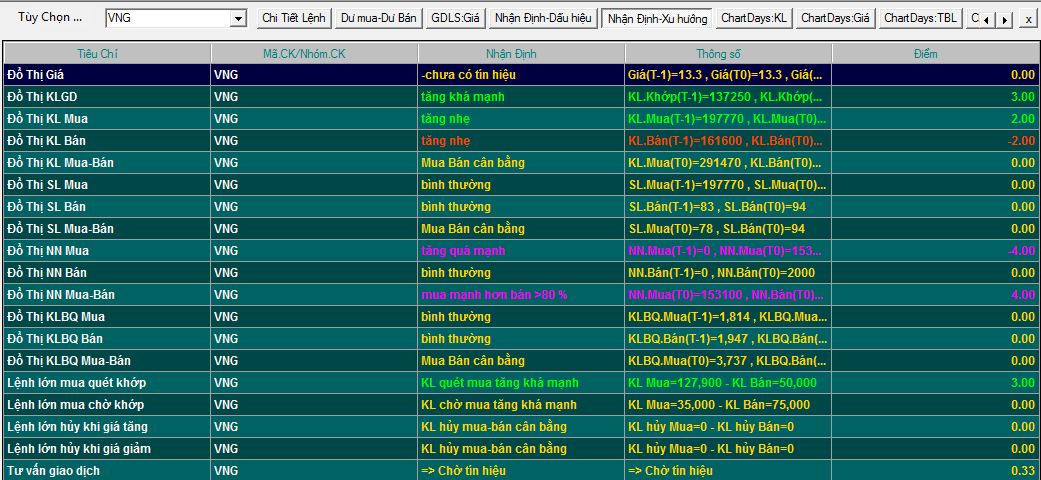The height and width of the screenshot is (480, 1041).
Task: Select the Đồ Thị KLBQ Mua-Bán row
Action: point(520,360)
